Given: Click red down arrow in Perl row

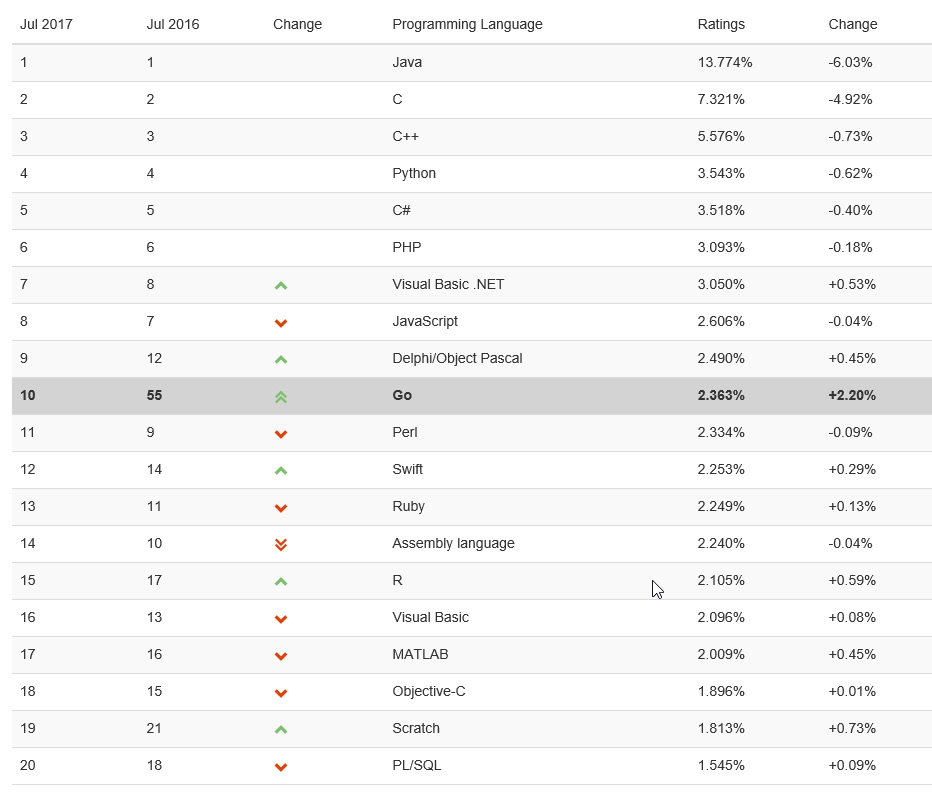Looking at the screenshot, I should (x=281, y=434).
